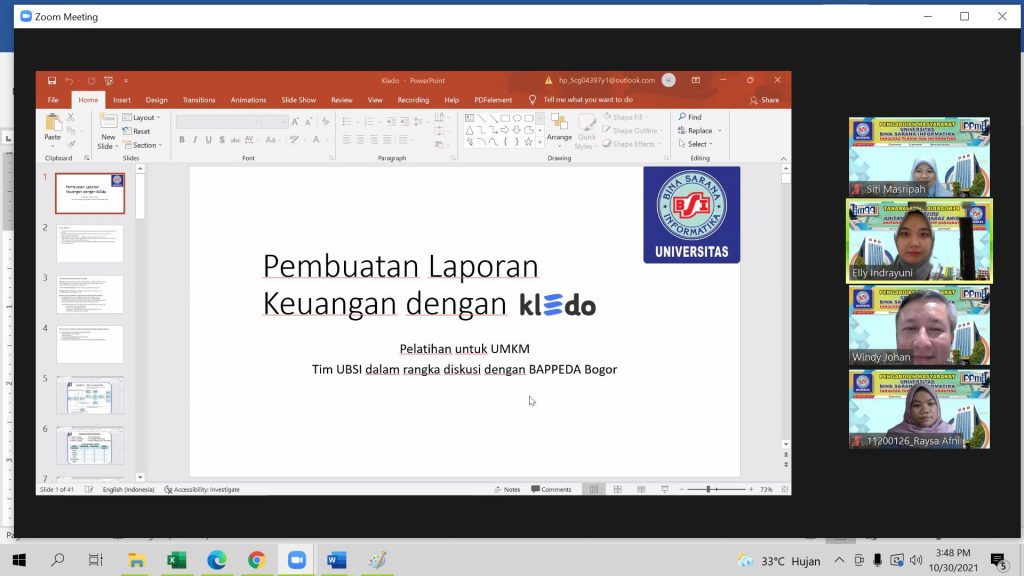Screen dimensions: 1024x576
Task: Open the Select dropdown in Editing group
Action: click(x=695, y=144)
